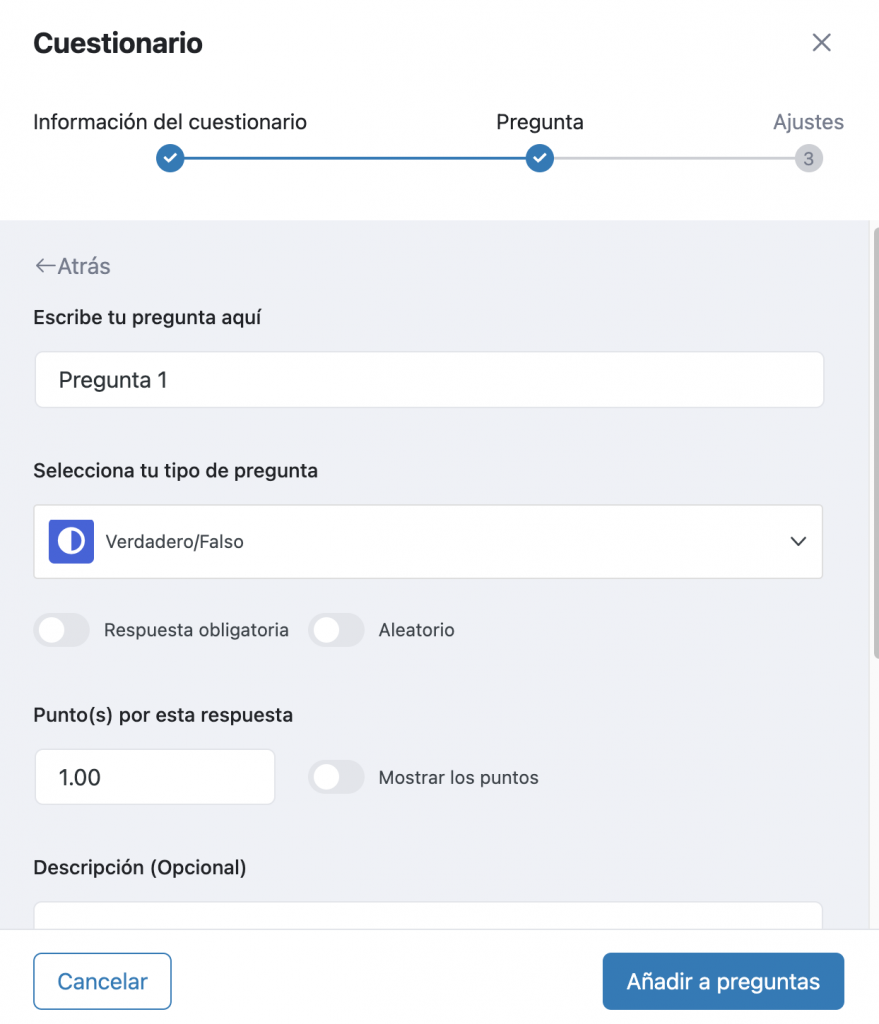Click the Verdadero/Falso question type icon
Screen dimensions: 879x1024
[x=70, y=541]
